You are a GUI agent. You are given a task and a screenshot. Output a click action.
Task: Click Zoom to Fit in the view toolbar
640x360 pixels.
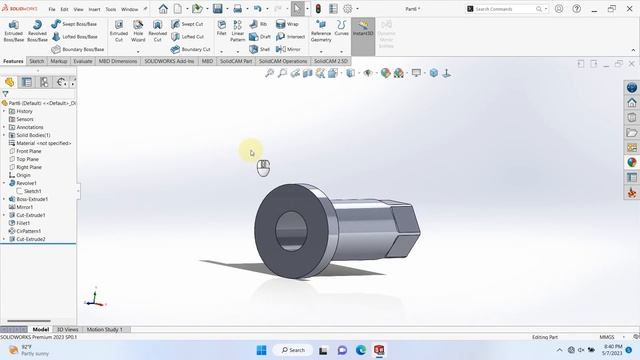269,73
